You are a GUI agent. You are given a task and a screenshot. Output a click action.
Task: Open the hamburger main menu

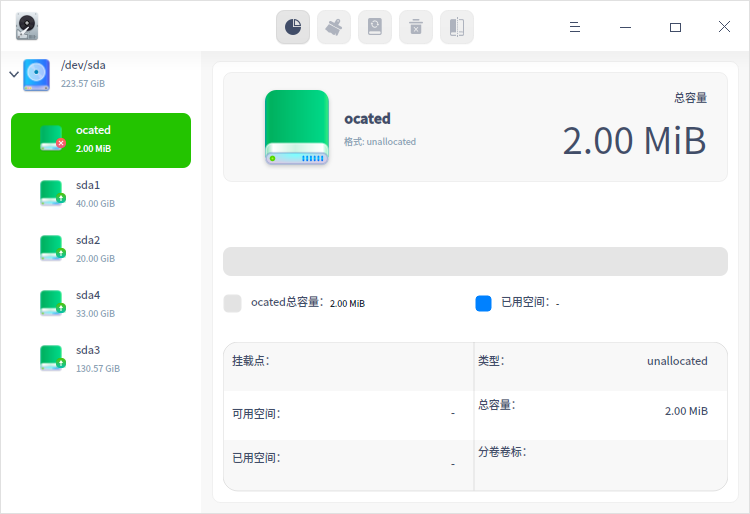coord(575,27)
